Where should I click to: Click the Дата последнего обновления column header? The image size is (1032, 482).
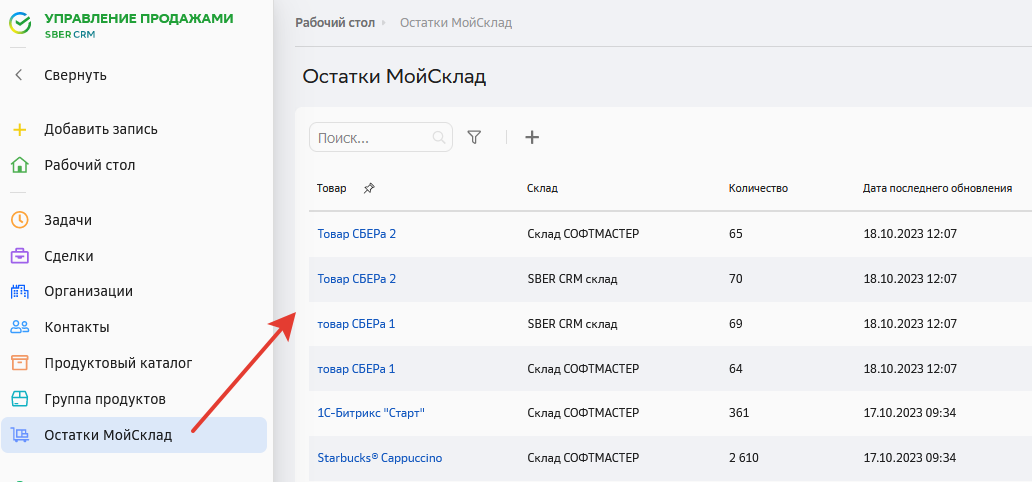click(x=937, y=188)
